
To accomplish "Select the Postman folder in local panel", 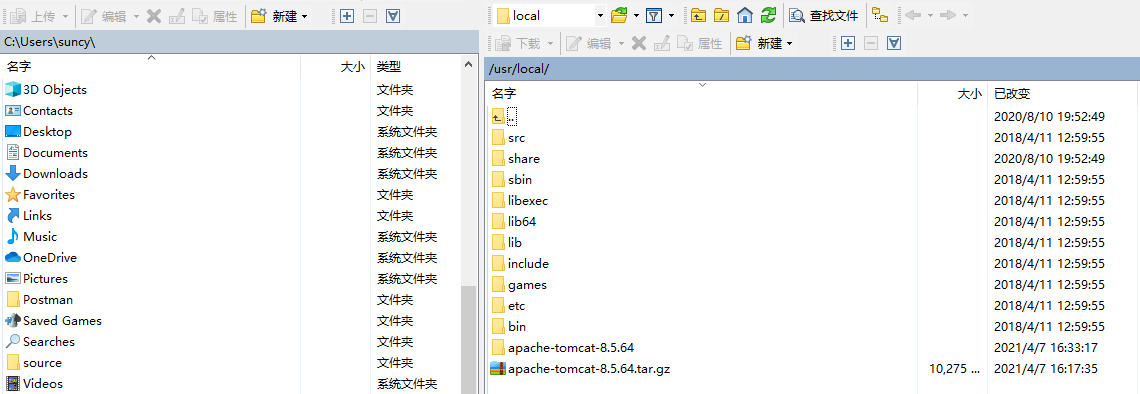I will [x=39, y=300].
